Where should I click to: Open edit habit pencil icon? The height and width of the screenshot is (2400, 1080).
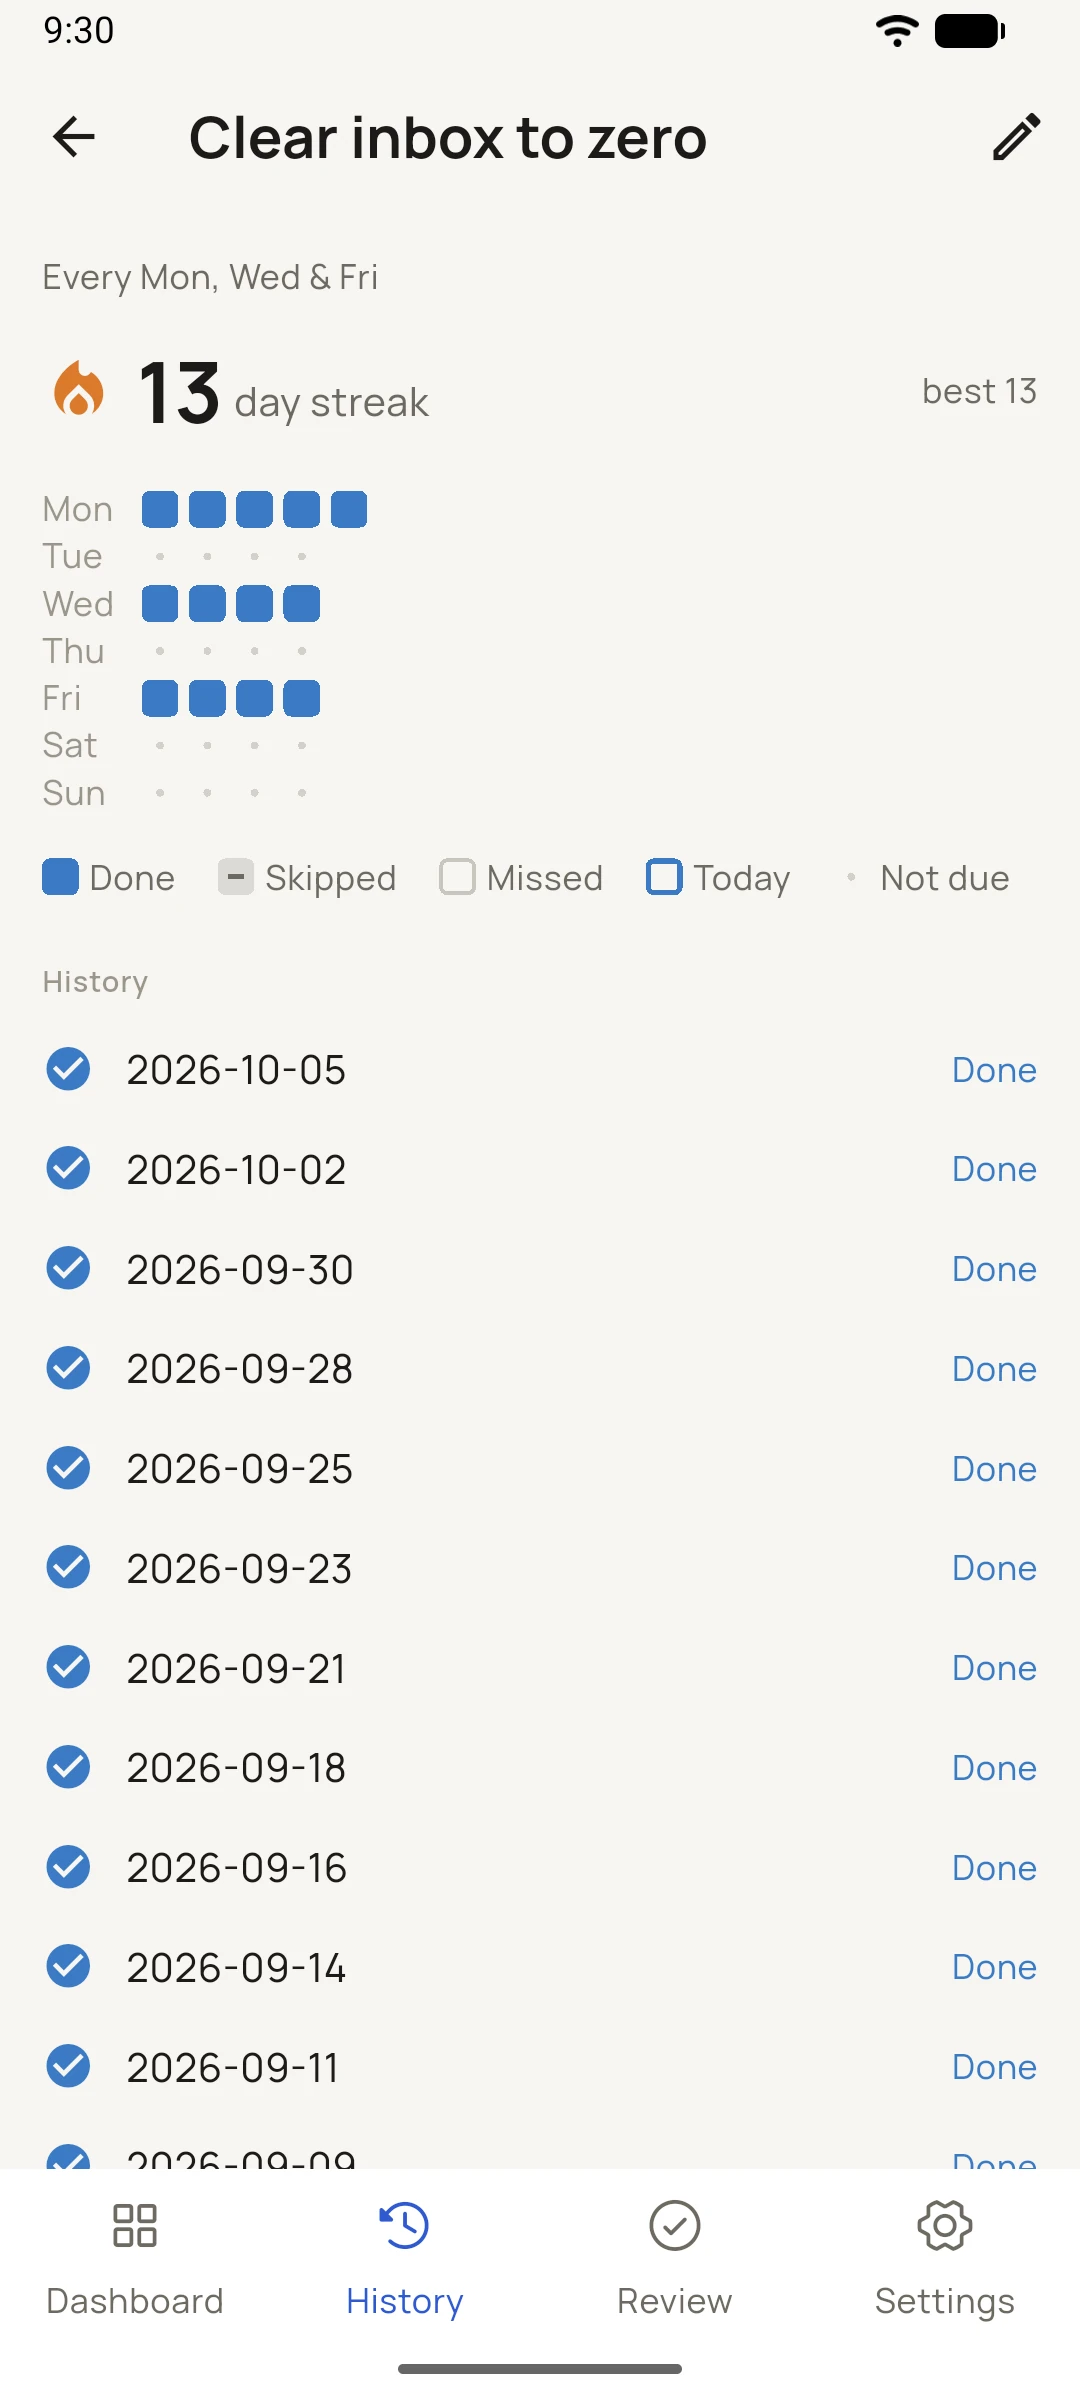[x=1016, y=137]
